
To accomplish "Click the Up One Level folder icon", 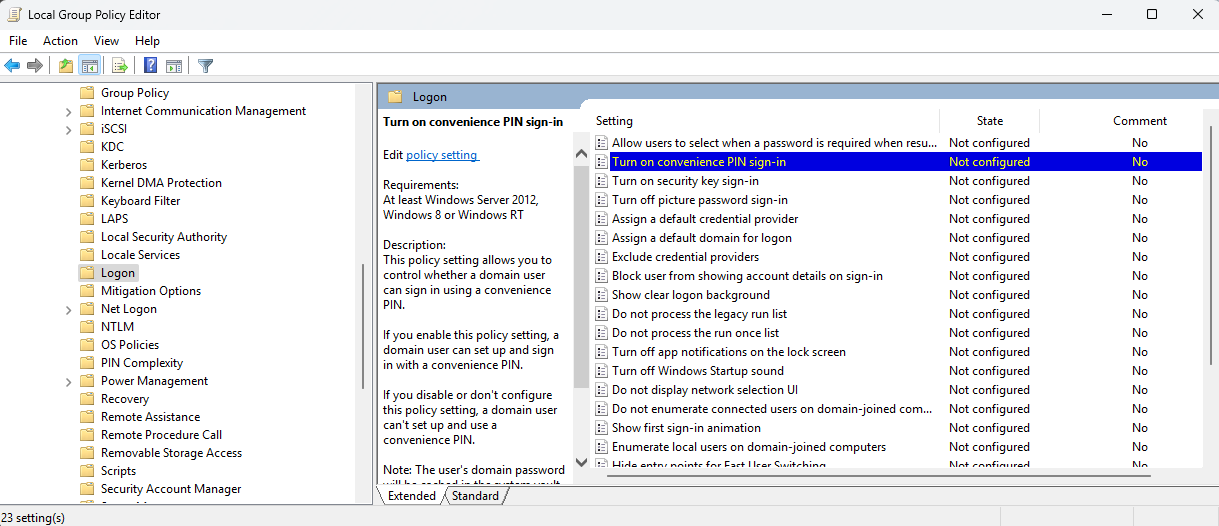I will click(66, 66).
